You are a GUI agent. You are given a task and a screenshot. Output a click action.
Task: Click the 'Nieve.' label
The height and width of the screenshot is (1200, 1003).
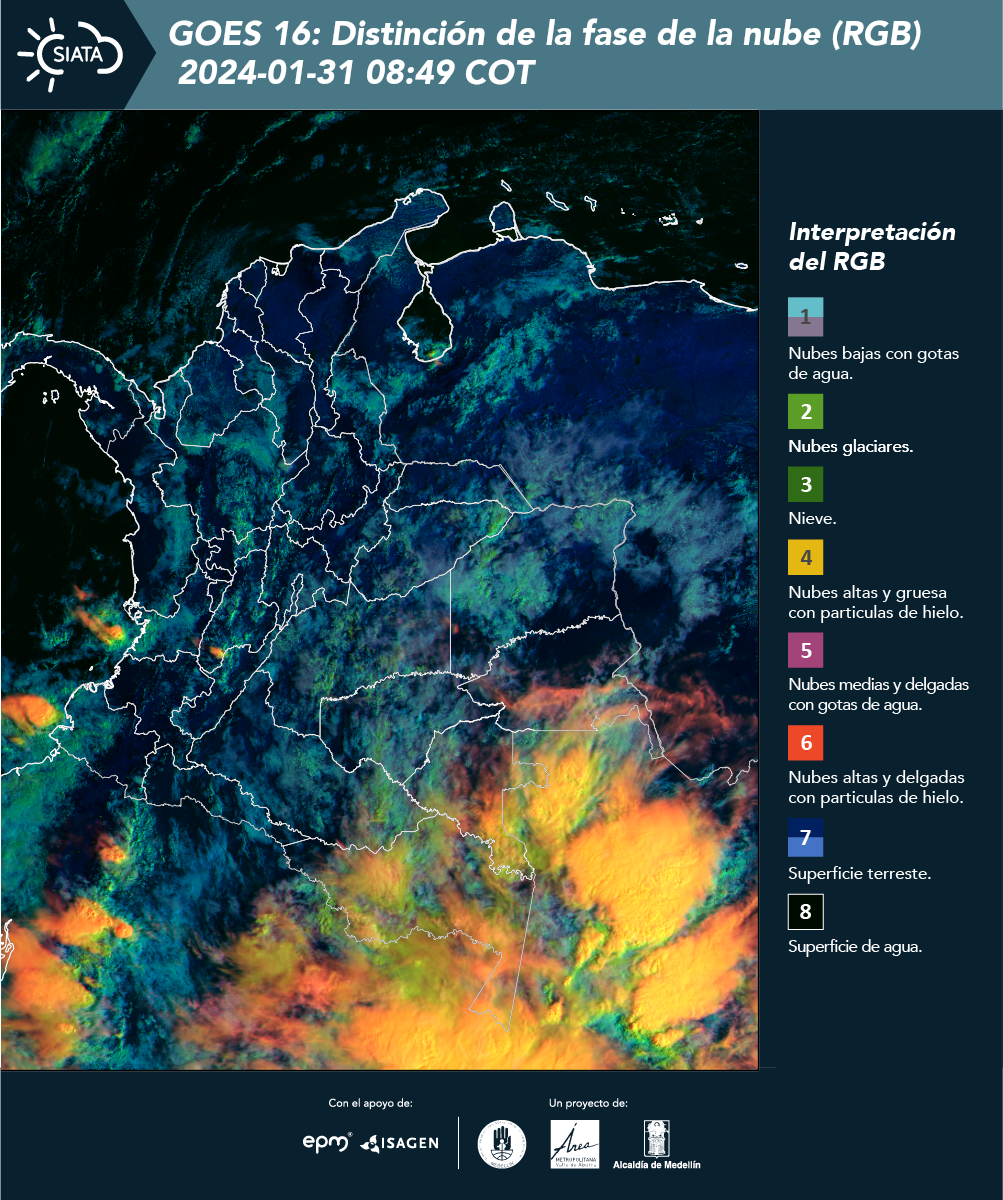click(812, 520)
